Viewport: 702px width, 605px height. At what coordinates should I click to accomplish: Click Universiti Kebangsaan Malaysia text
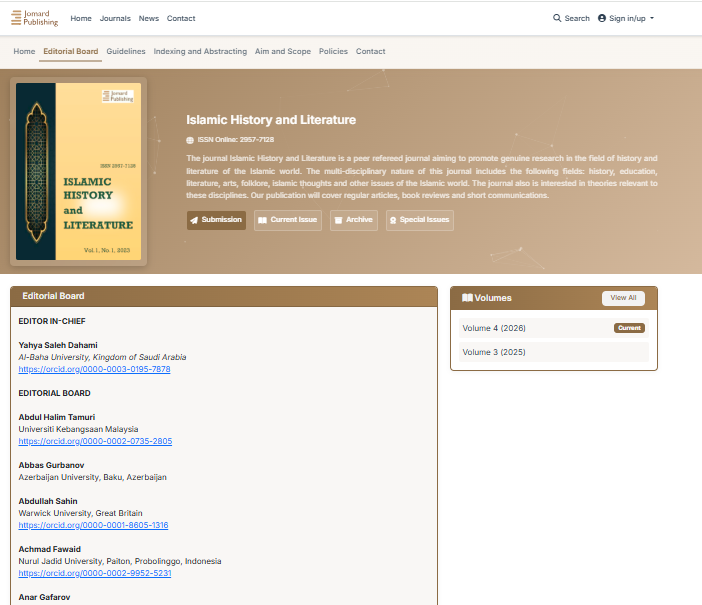[x=78, y=429]
